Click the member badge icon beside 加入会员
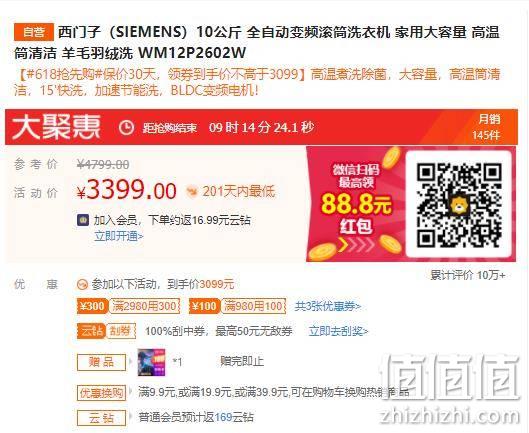529x433 pixels. pyautogui.click(x=83, y=220)
